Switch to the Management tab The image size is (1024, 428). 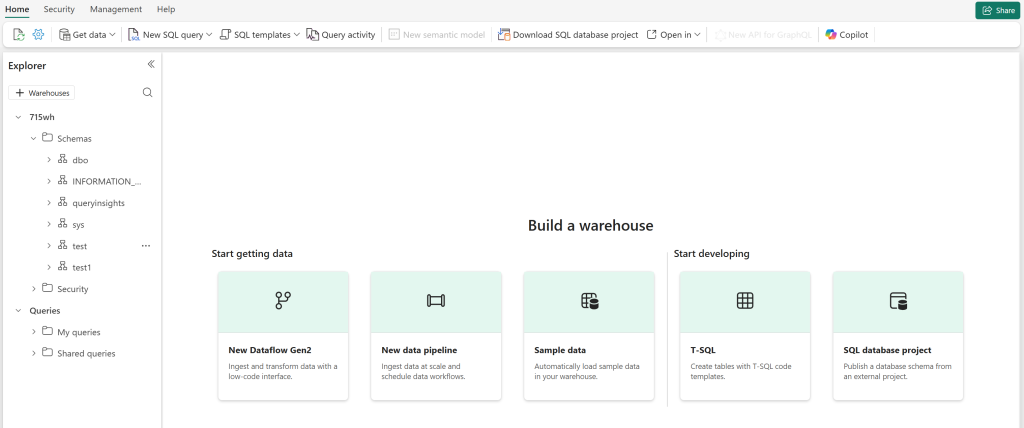coord(115,9)
